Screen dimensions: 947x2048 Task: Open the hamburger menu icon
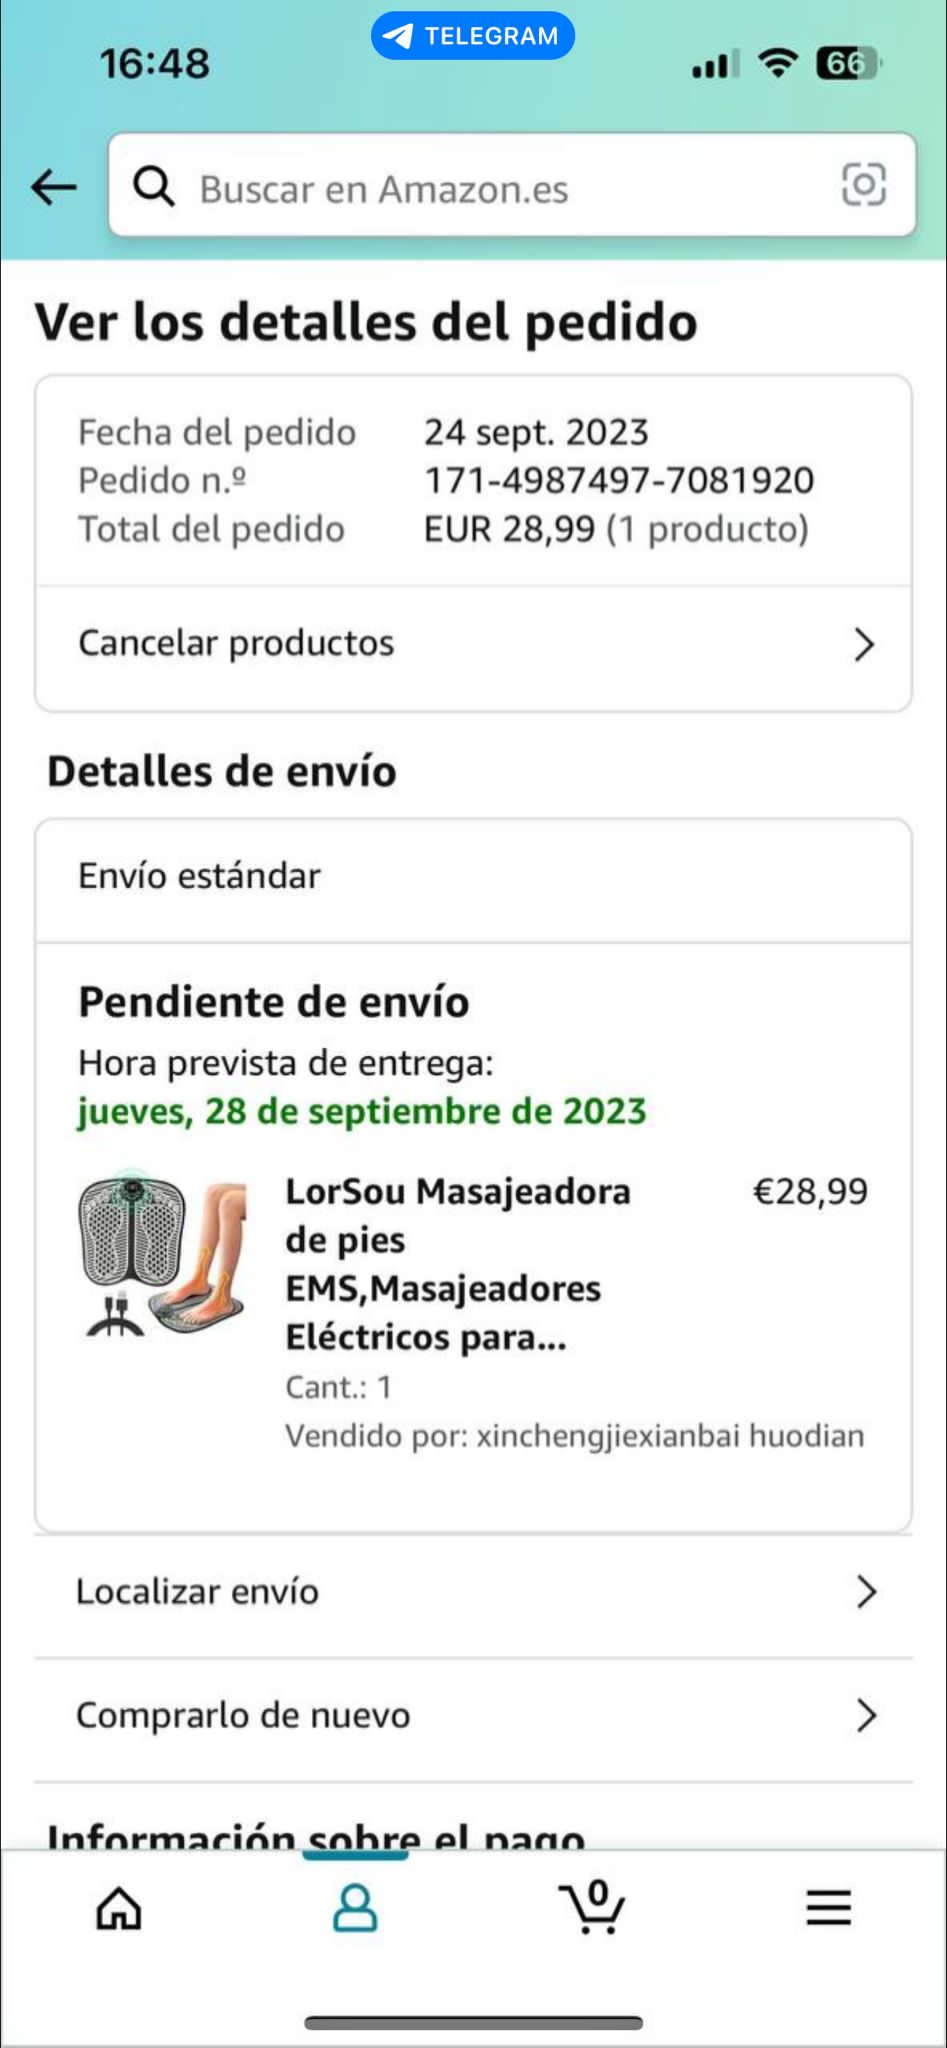click(x=829, y=1908)
